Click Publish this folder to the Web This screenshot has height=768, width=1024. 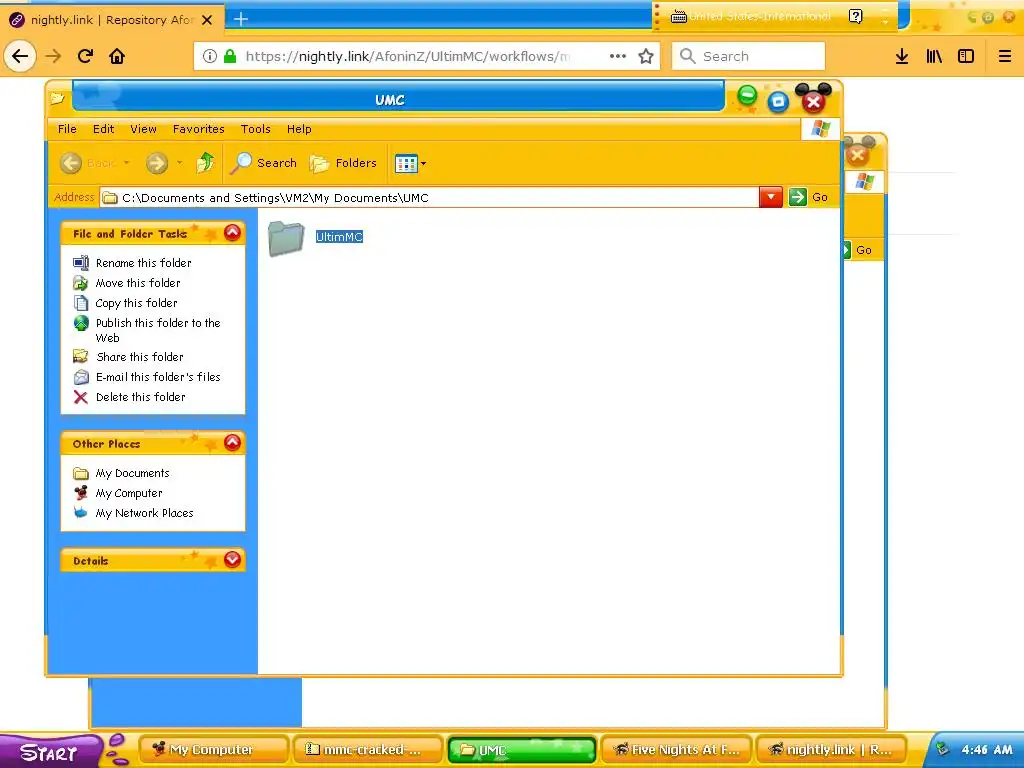158,330
